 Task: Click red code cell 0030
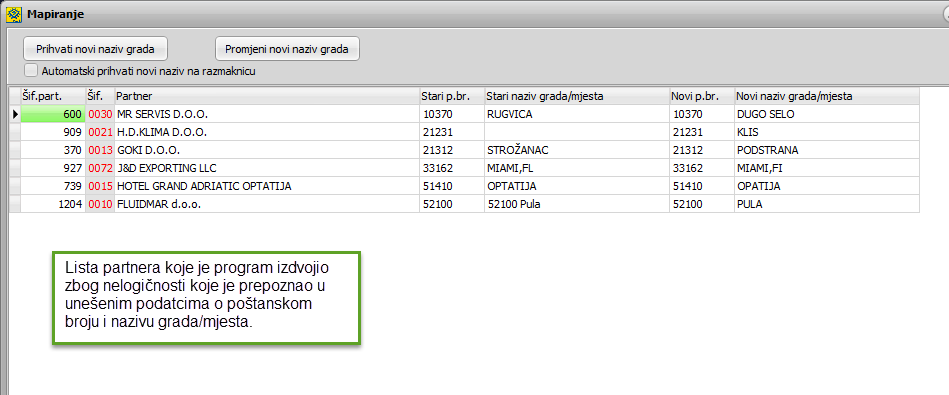click(x=100, y=114)
